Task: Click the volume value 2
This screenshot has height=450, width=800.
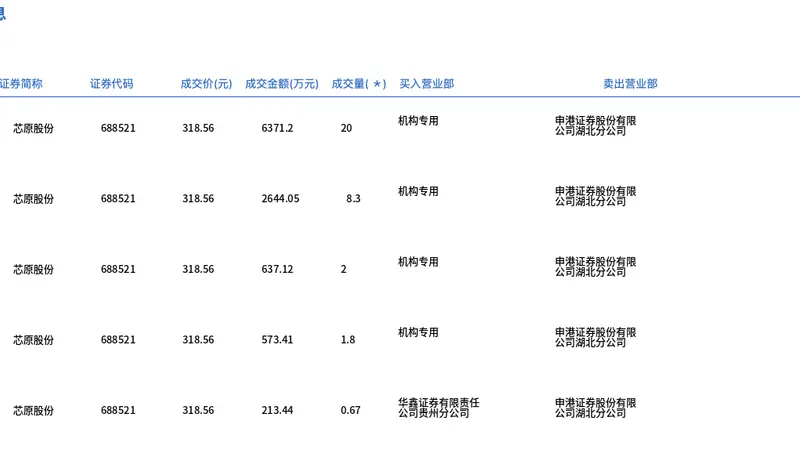Action: click(343, 269)
